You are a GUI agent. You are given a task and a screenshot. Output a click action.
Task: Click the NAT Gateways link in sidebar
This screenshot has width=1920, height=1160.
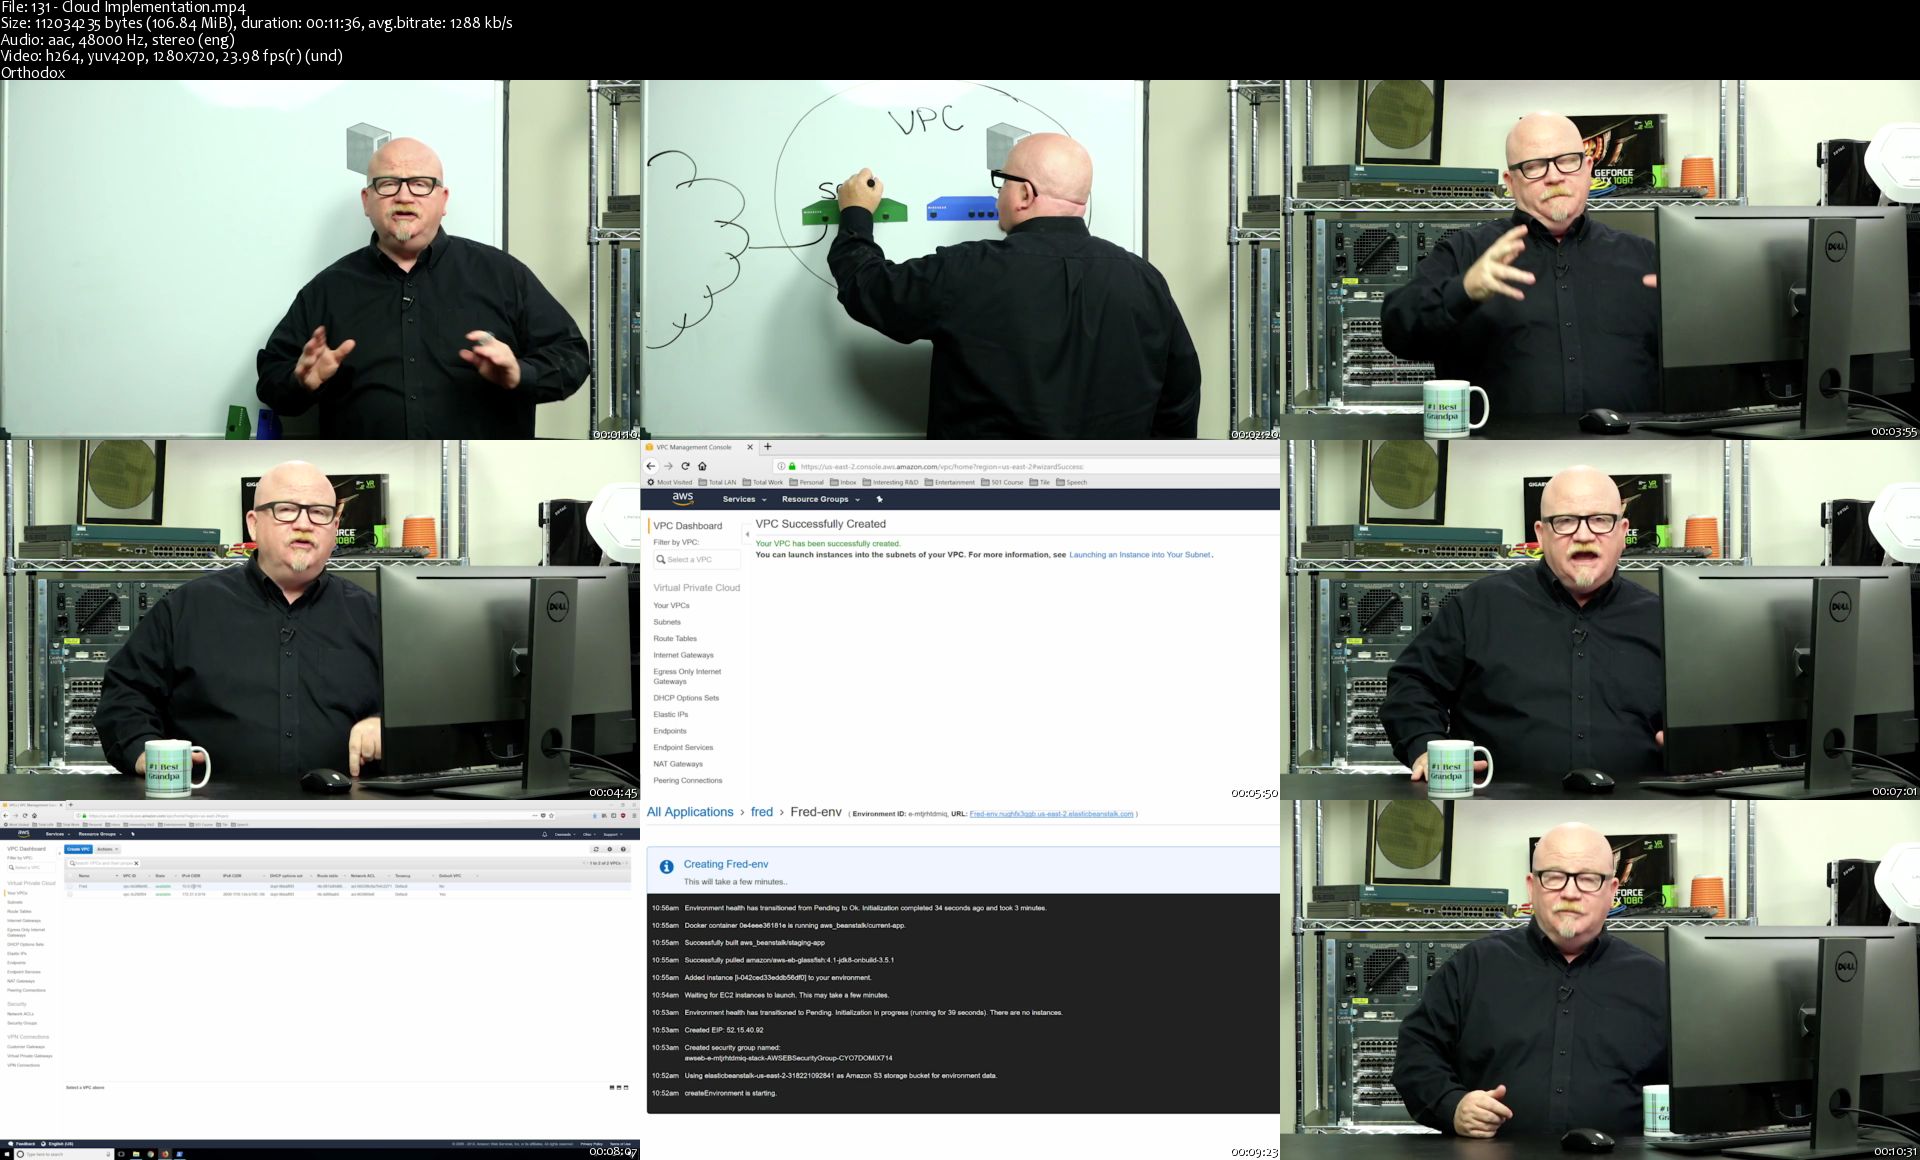(x=676, y=762)
